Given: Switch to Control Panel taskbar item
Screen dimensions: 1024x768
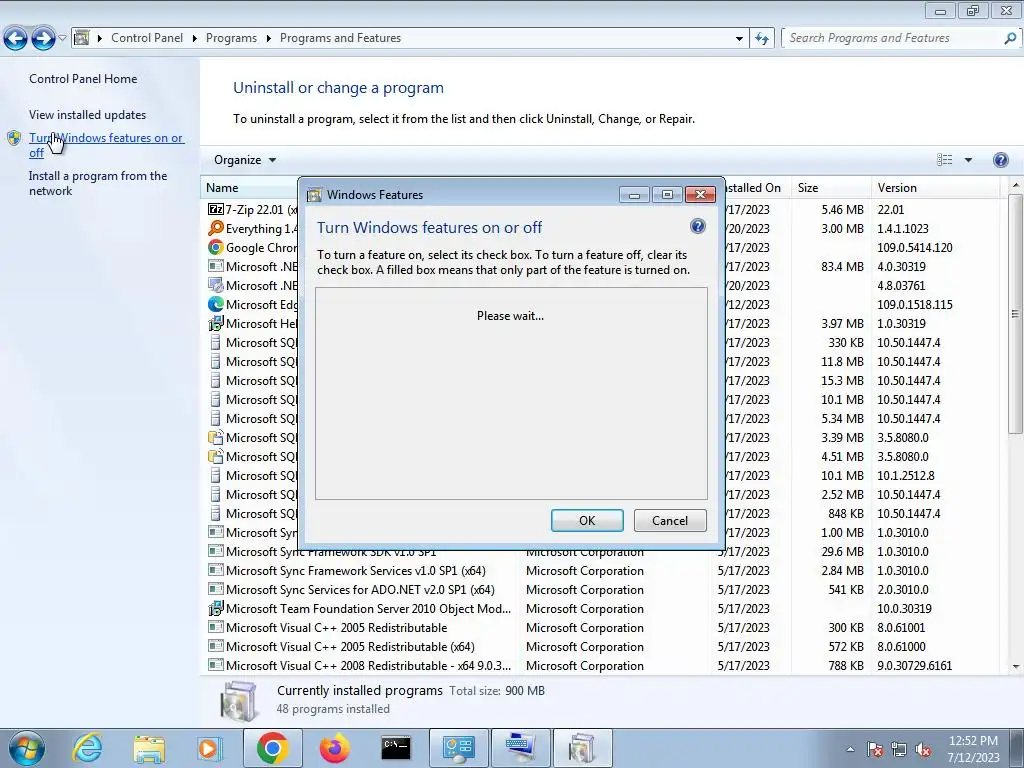Looking at the screenshot, I should click(458, 748).
